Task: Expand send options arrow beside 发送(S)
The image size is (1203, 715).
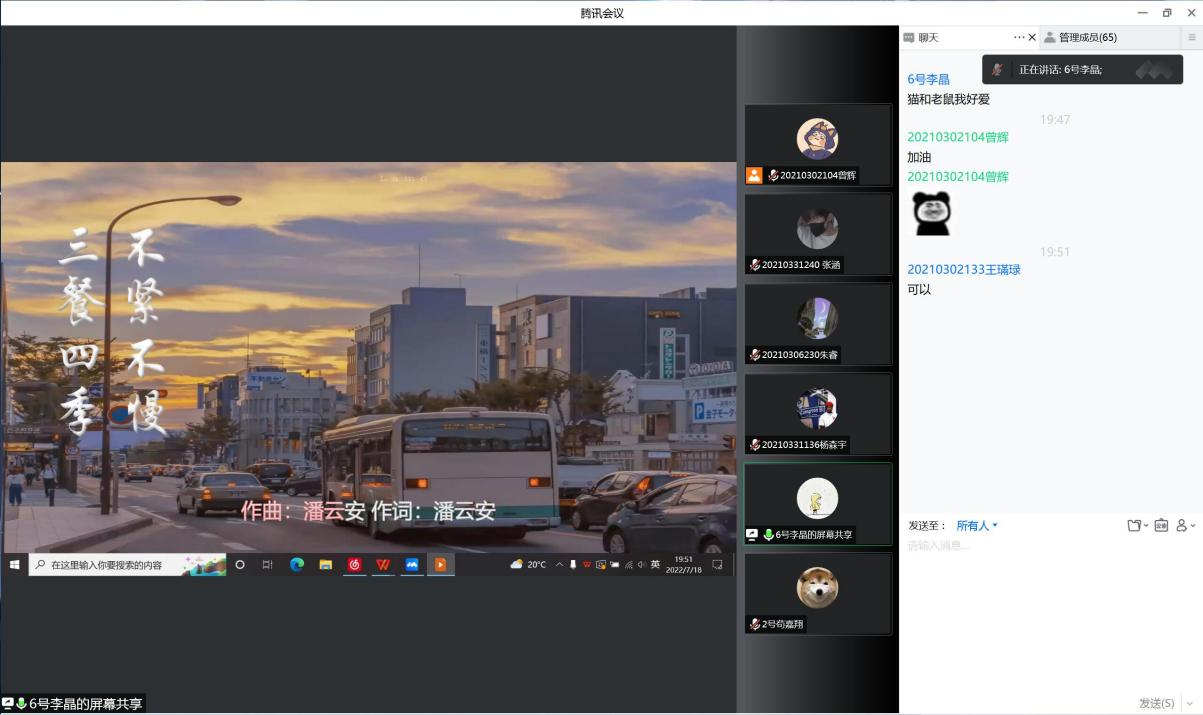Action: pyautogui.click(x=1190, y=703)
